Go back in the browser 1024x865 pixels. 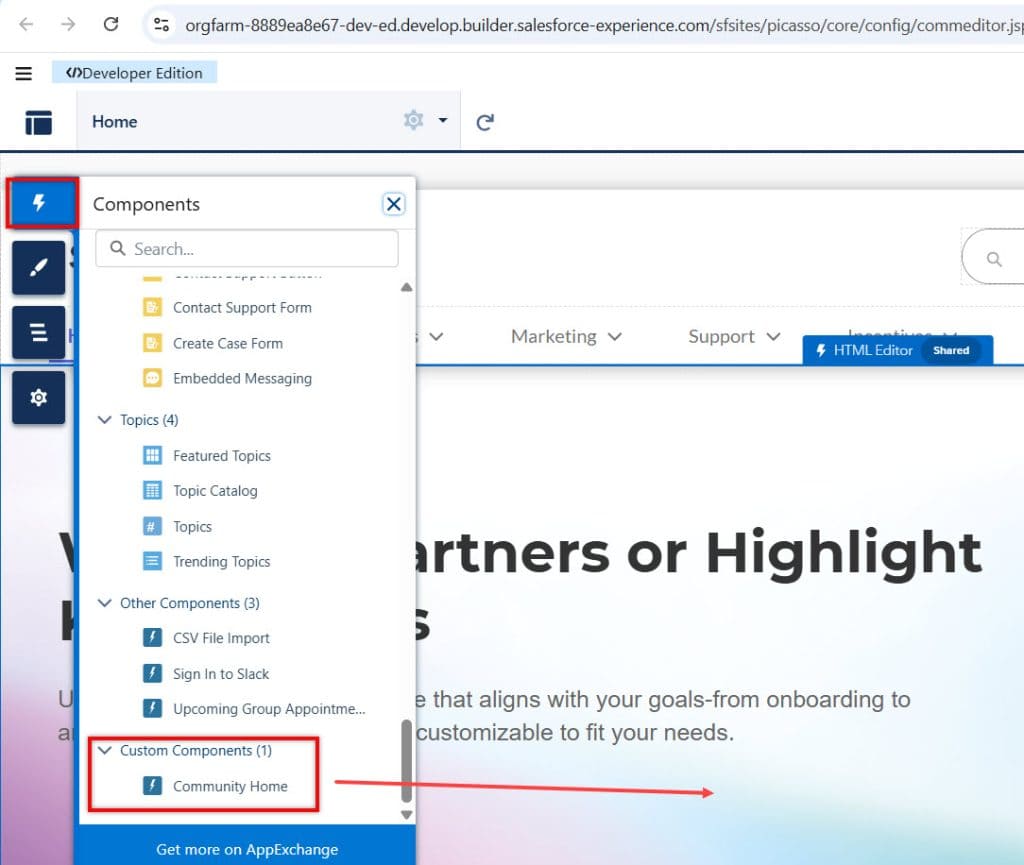(26, 24)
